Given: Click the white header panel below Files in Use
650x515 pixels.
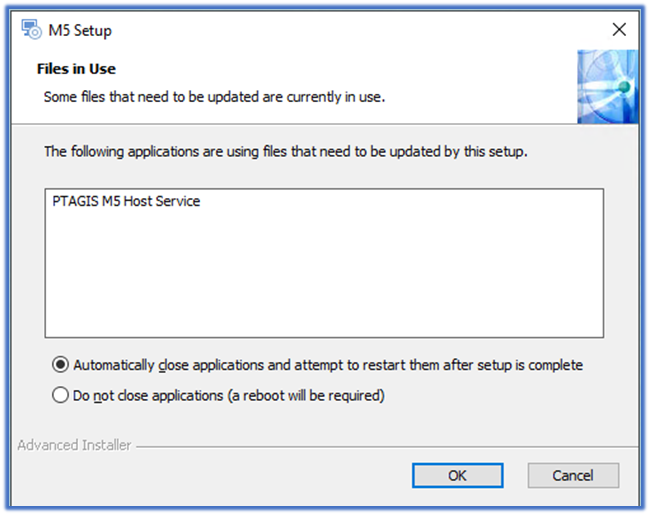Looking at the screenshot, I should pyautogui.click(x=290, y=114).
